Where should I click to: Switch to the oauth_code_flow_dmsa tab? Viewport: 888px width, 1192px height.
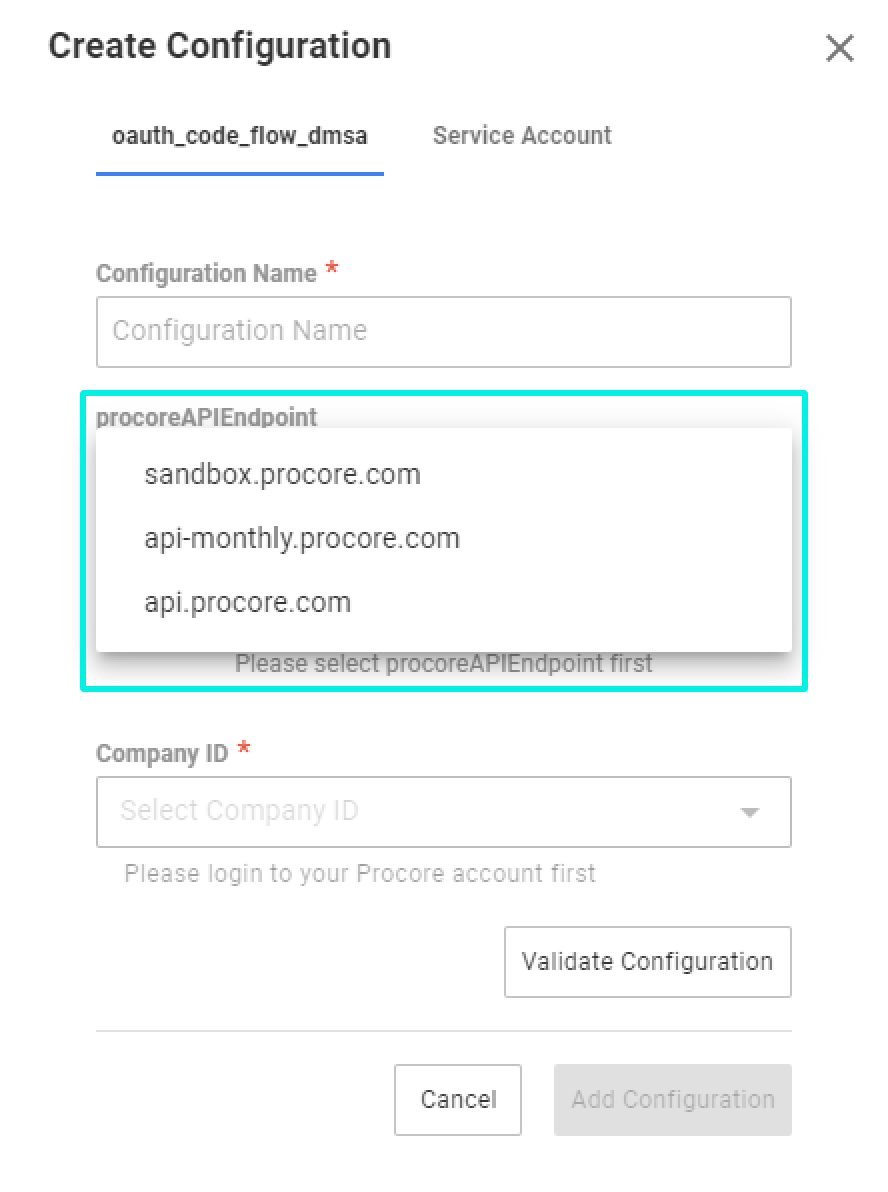(x=240, y=136)
